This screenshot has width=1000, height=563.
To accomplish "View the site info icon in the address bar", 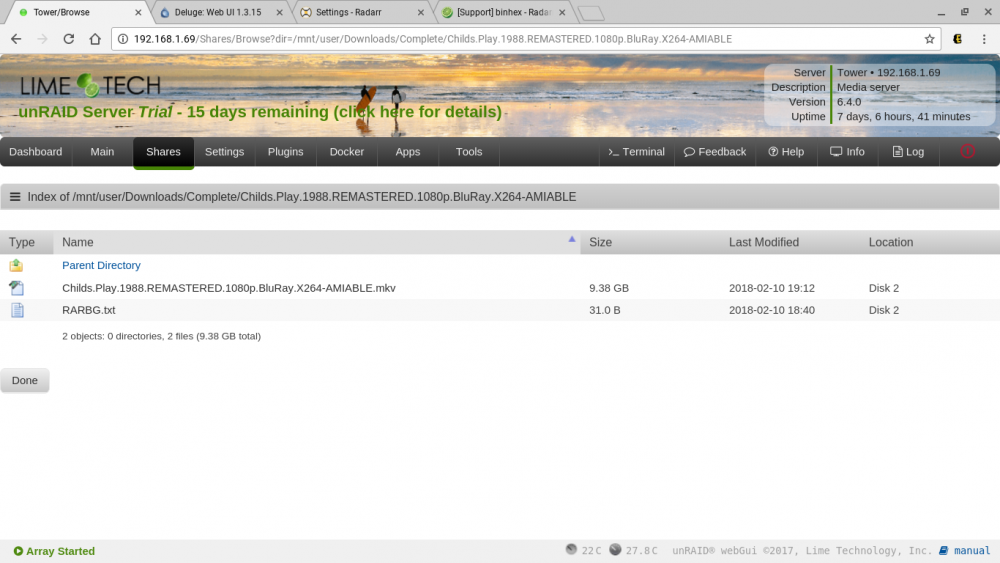I will click(x=123, y=39).
